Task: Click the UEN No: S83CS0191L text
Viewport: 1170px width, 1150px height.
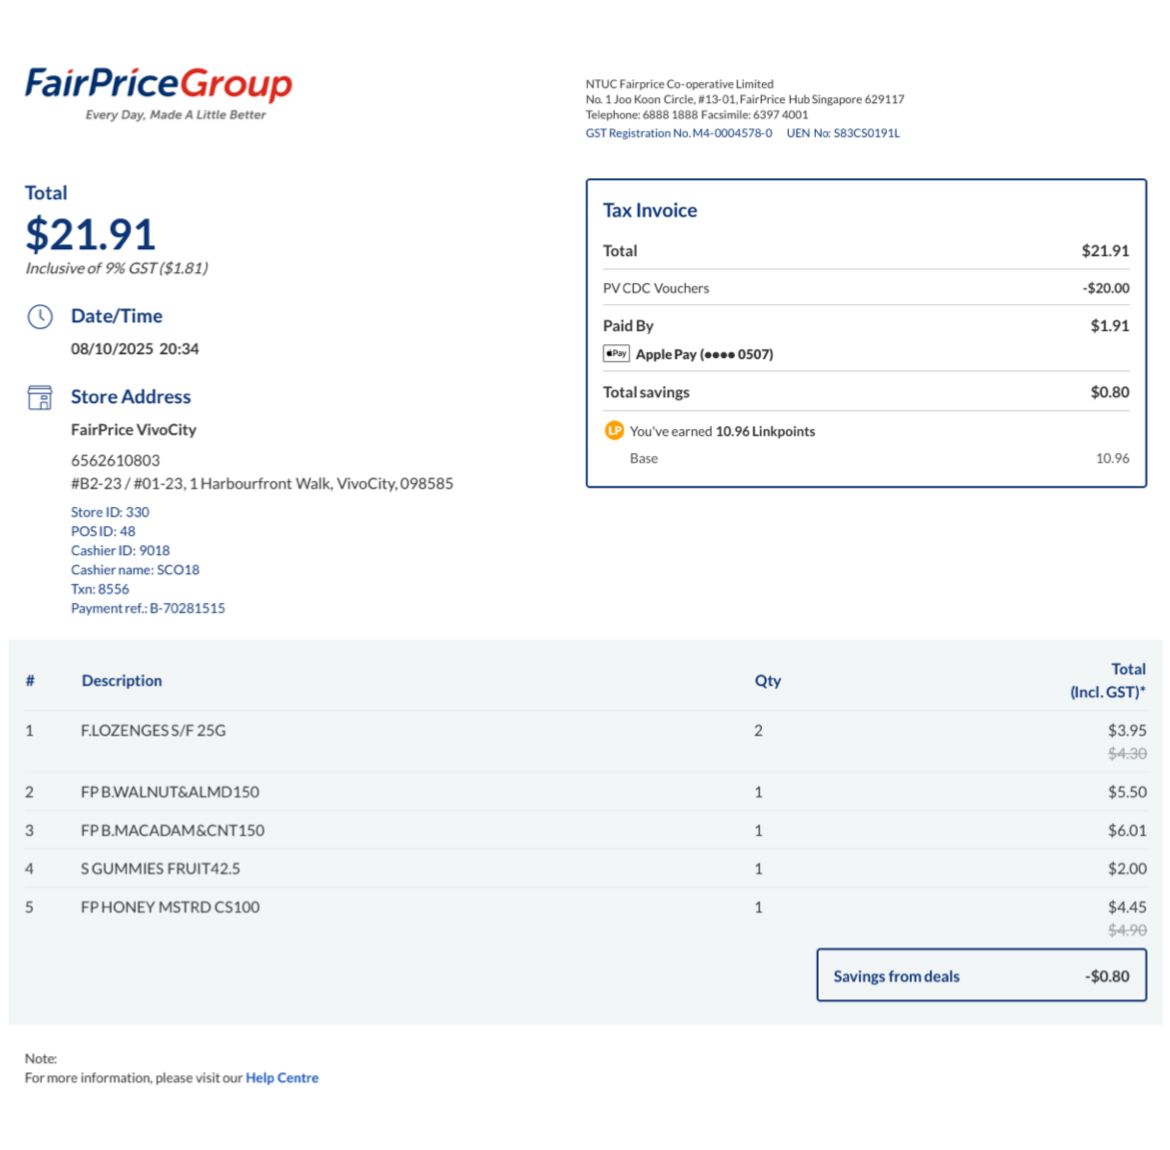Action: (843, 133)
